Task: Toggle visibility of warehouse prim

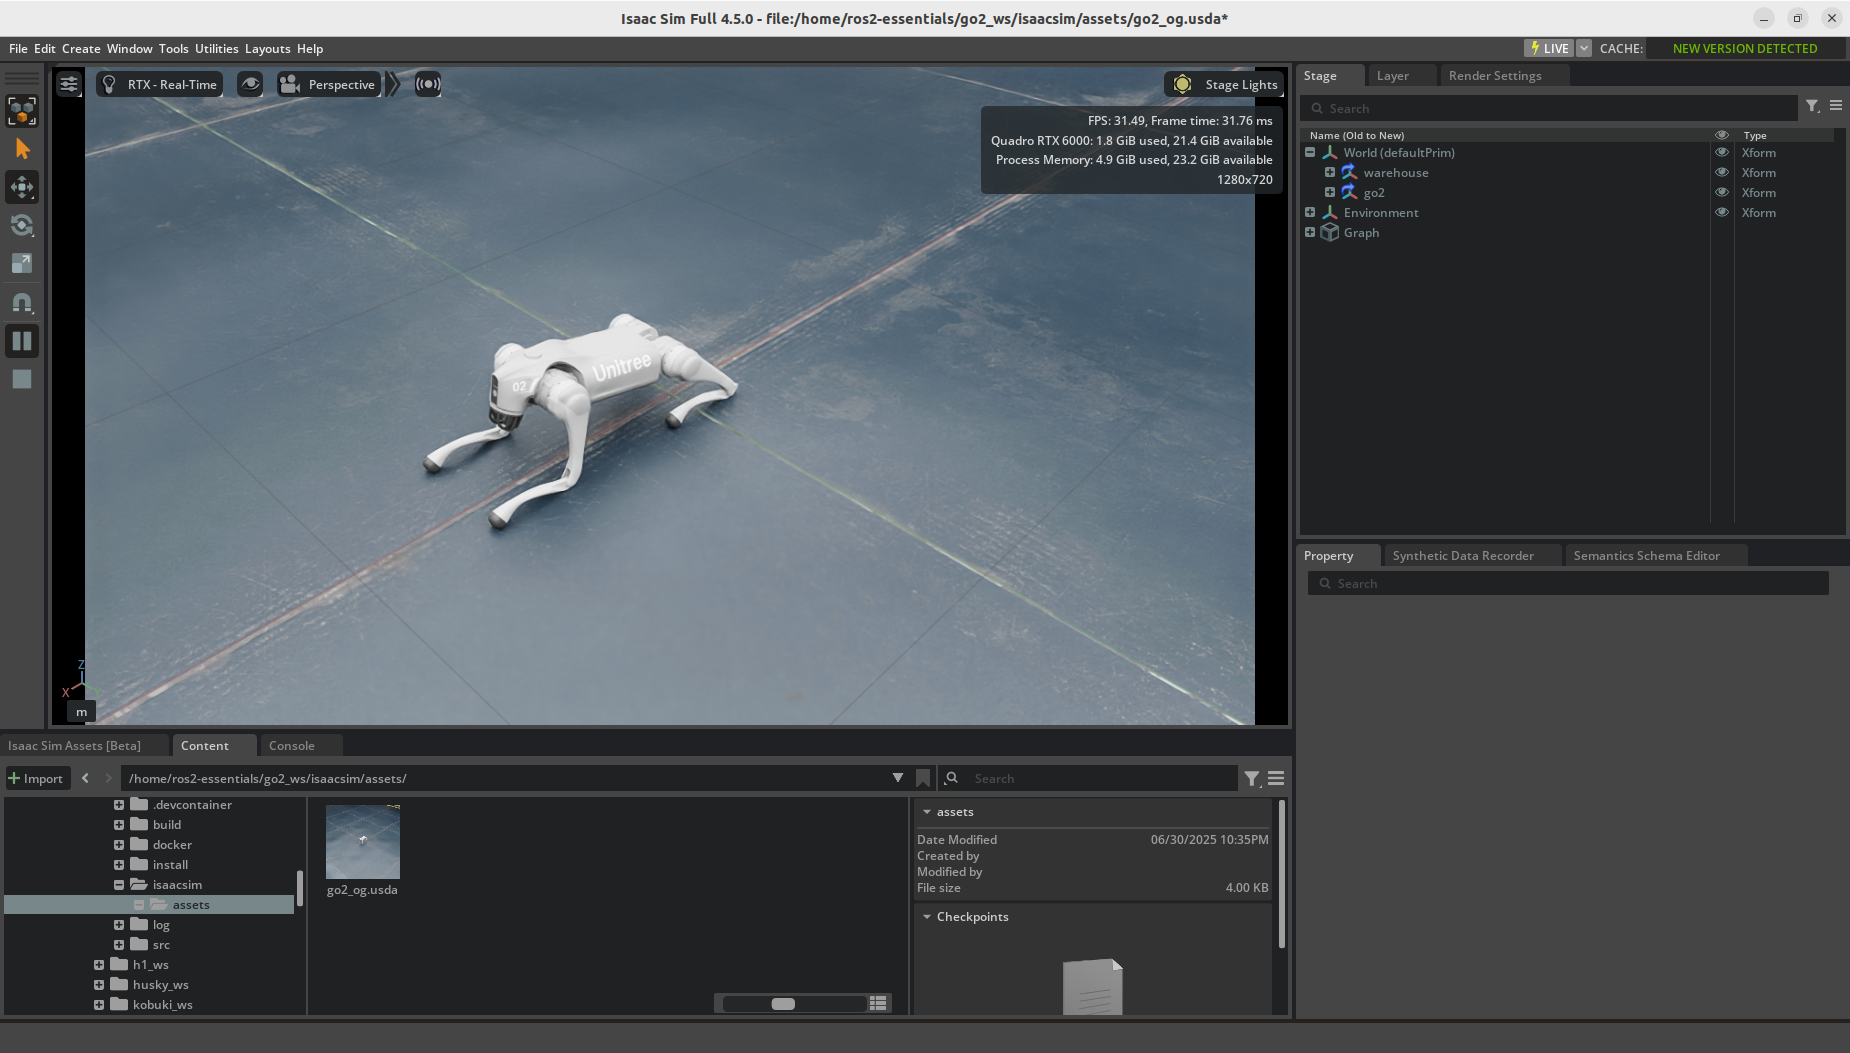Action: tap(1722, 173)
